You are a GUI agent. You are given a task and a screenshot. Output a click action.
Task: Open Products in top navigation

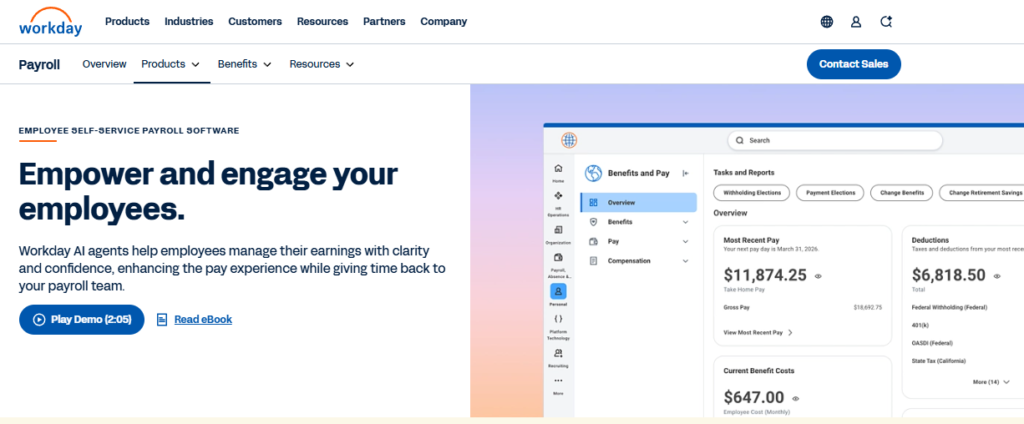click(x=127, y=22)
